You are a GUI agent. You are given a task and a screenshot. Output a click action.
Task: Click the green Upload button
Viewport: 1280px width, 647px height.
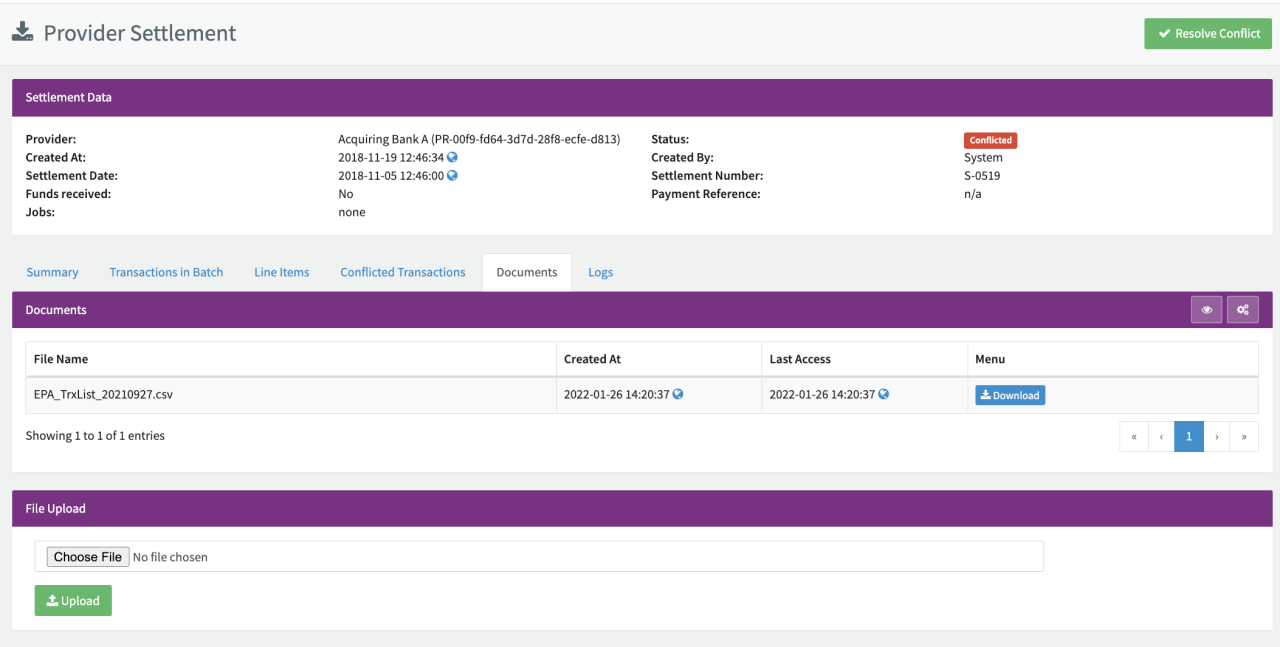pos(73,601)
